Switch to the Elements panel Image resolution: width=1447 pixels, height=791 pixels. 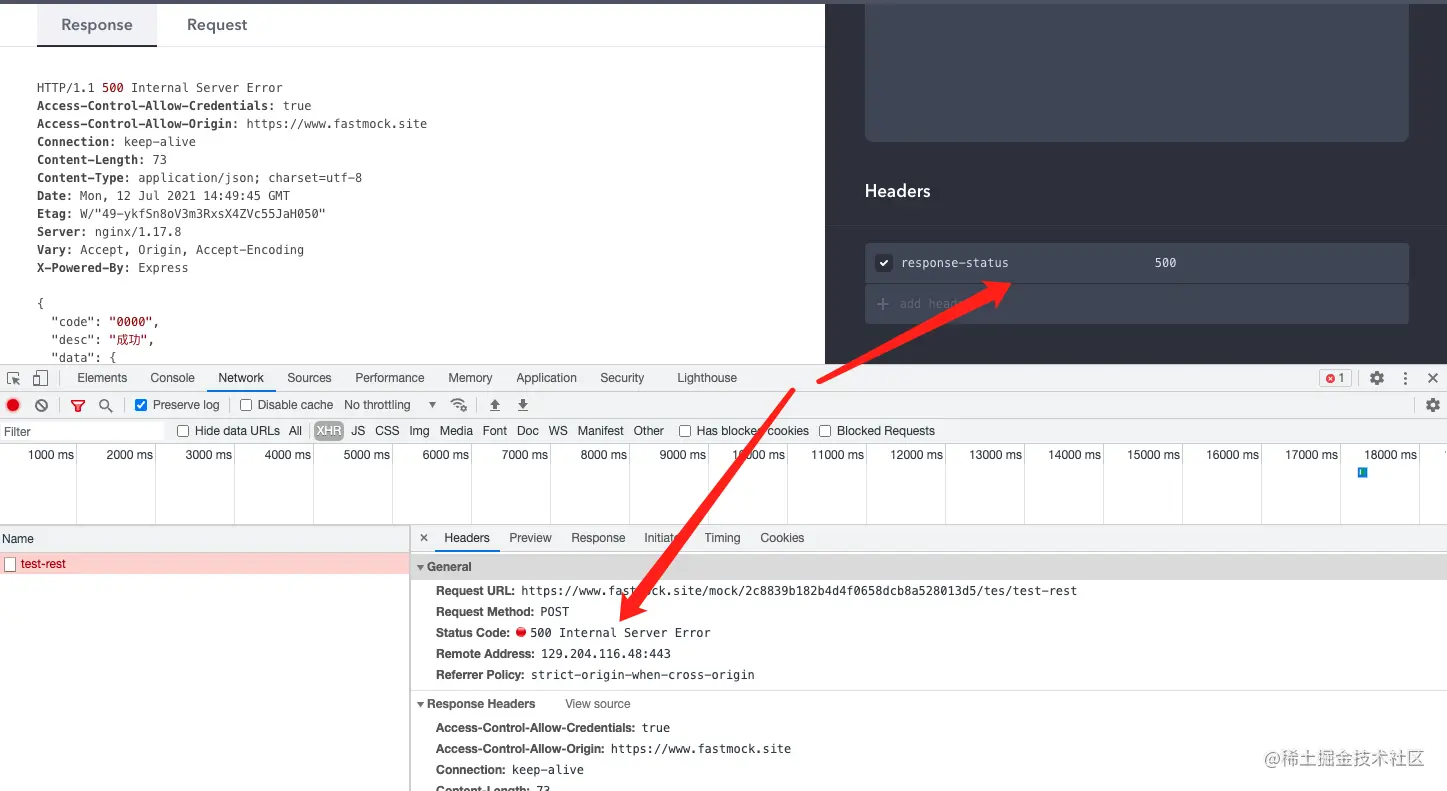[102, 378]
